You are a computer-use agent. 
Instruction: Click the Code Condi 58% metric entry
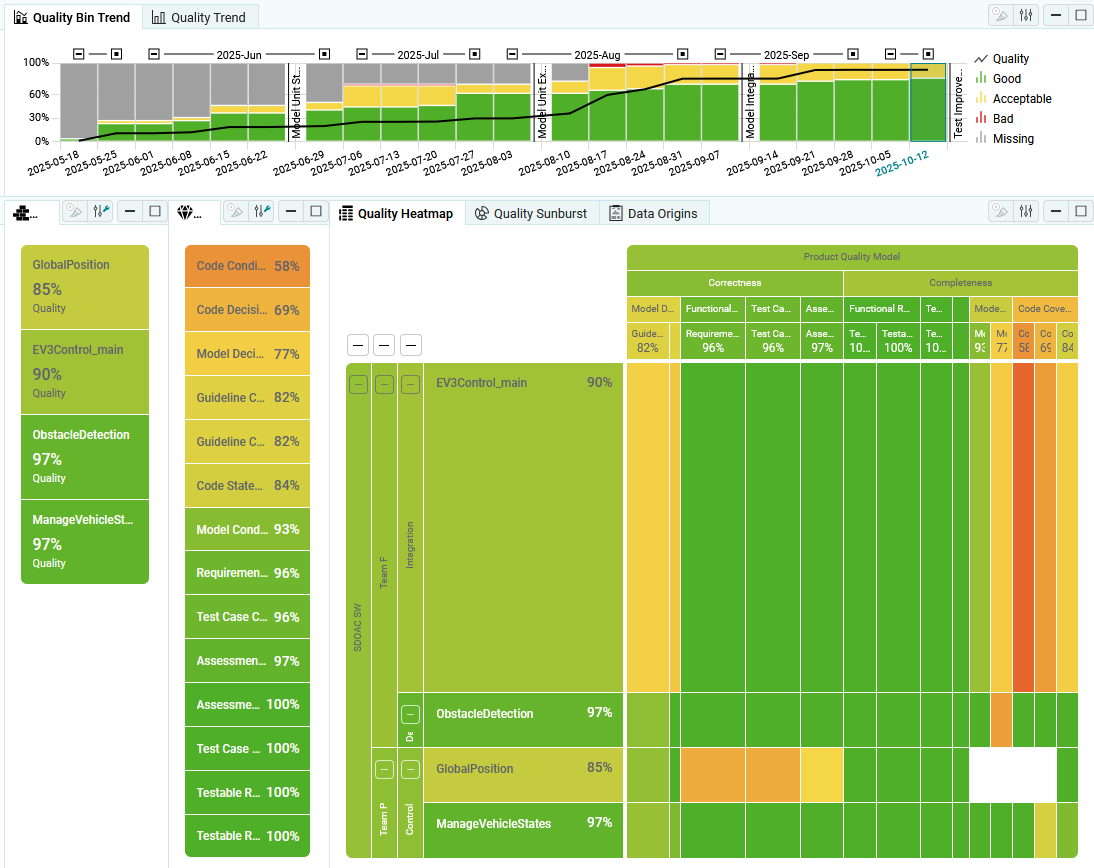click(246, 265)
